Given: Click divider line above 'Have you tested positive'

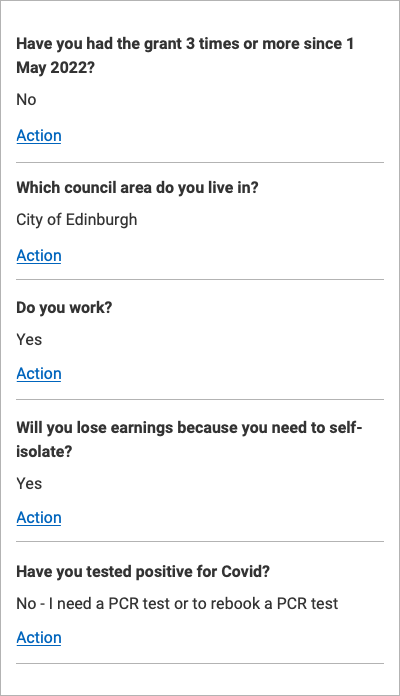Looking at the screenshot, I should pos(200,542).
